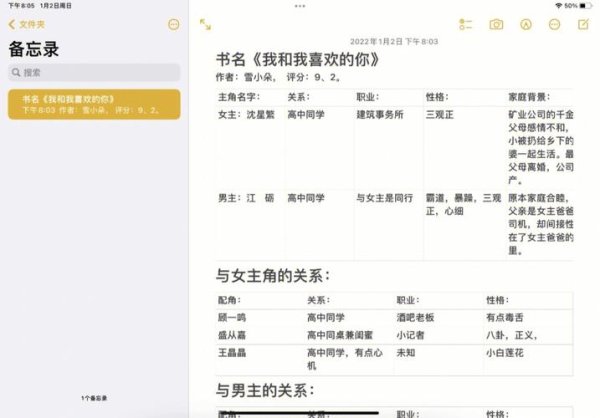Tap the header cell 配角：
Viewport: 600px width, 418px height.
(x=229, y=300)
